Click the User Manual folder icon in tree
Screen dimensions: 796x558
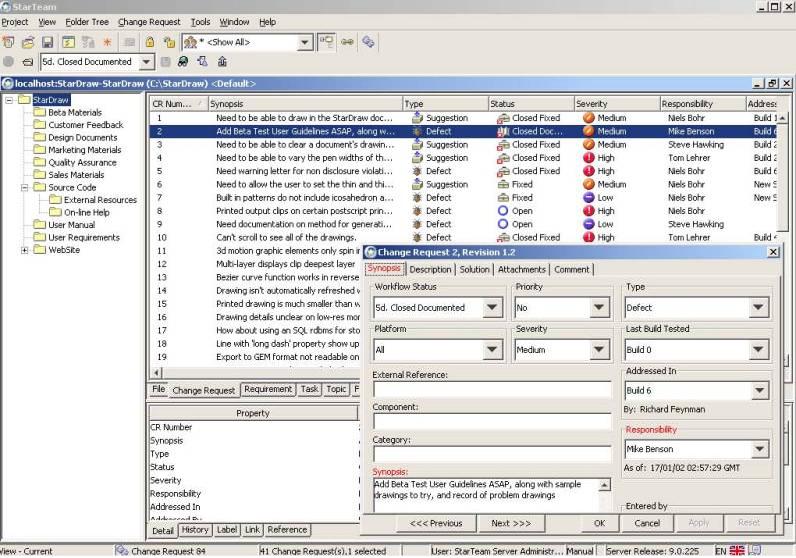coord(39,224)
